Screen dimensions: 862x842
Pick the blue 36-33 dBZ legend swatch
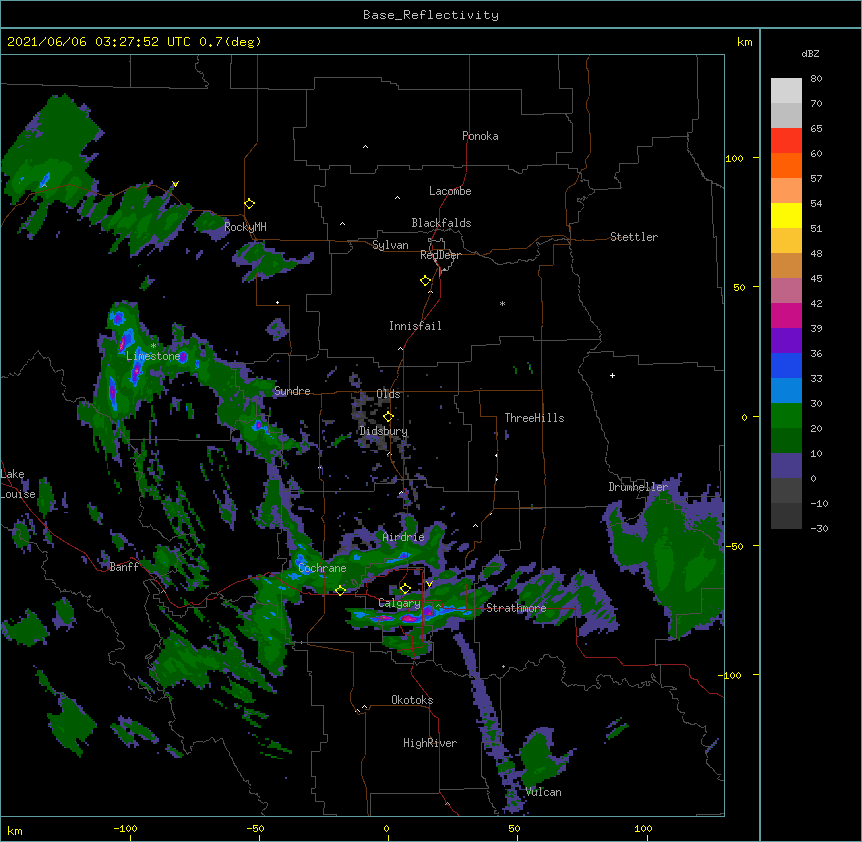[x=786, y=365]
